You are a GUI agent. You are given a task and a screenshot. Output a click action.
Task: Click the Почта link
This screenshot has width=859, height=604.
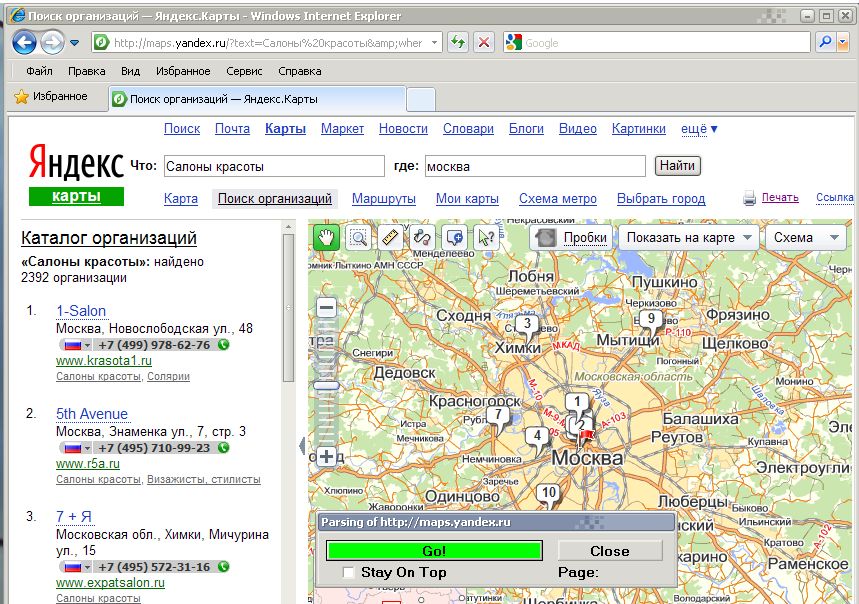[x=232, y=129]
